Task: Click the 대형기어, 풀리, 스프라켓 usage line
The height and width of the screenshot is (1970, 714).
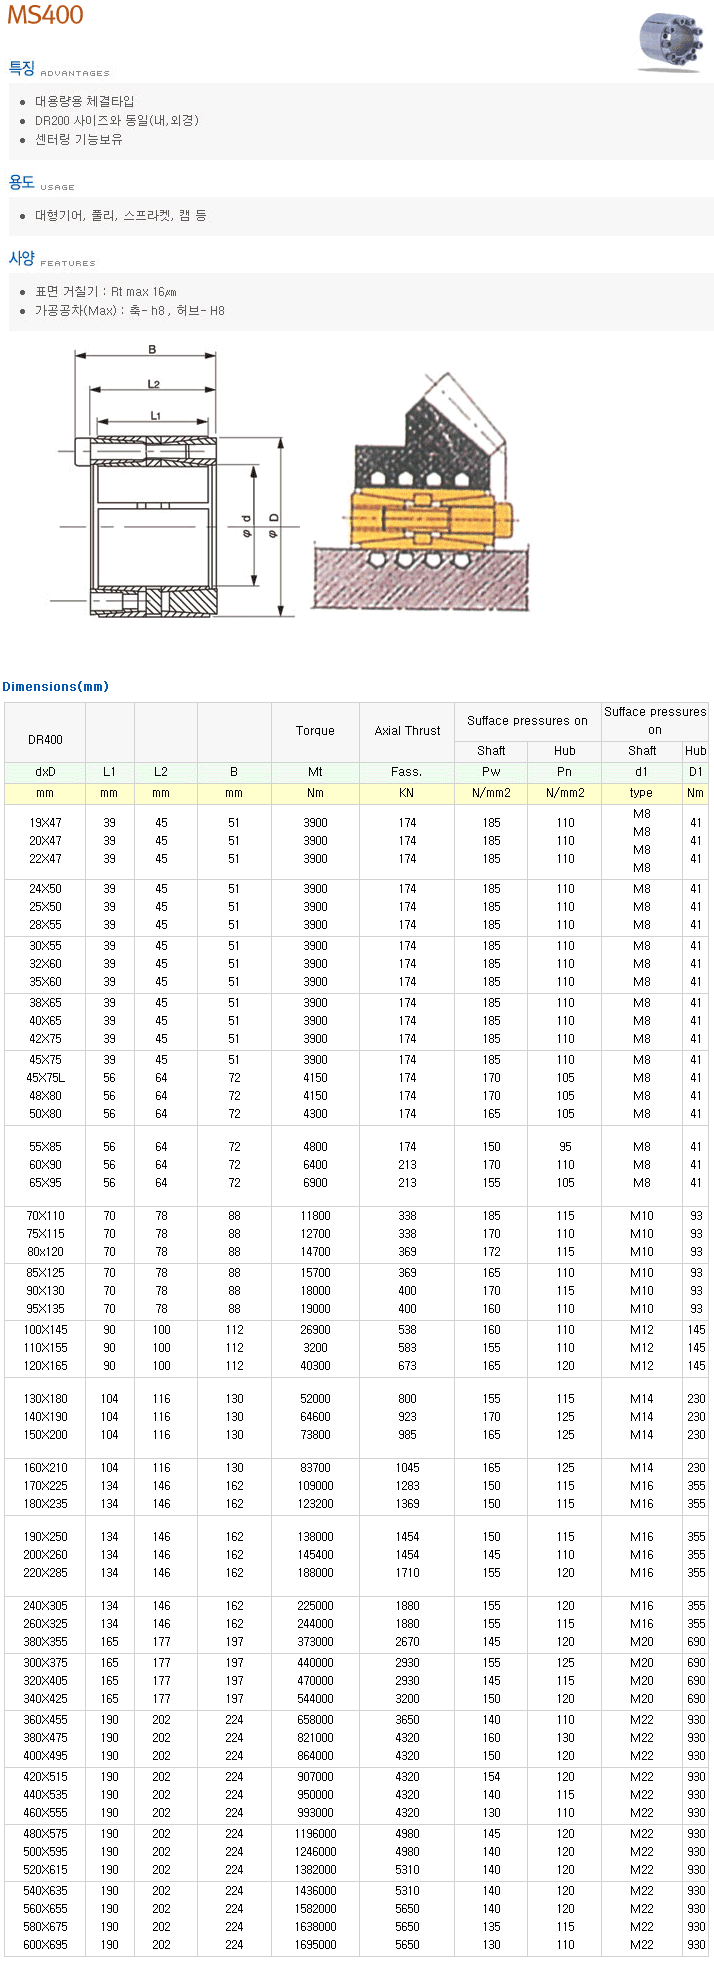Action: [121, 215]
